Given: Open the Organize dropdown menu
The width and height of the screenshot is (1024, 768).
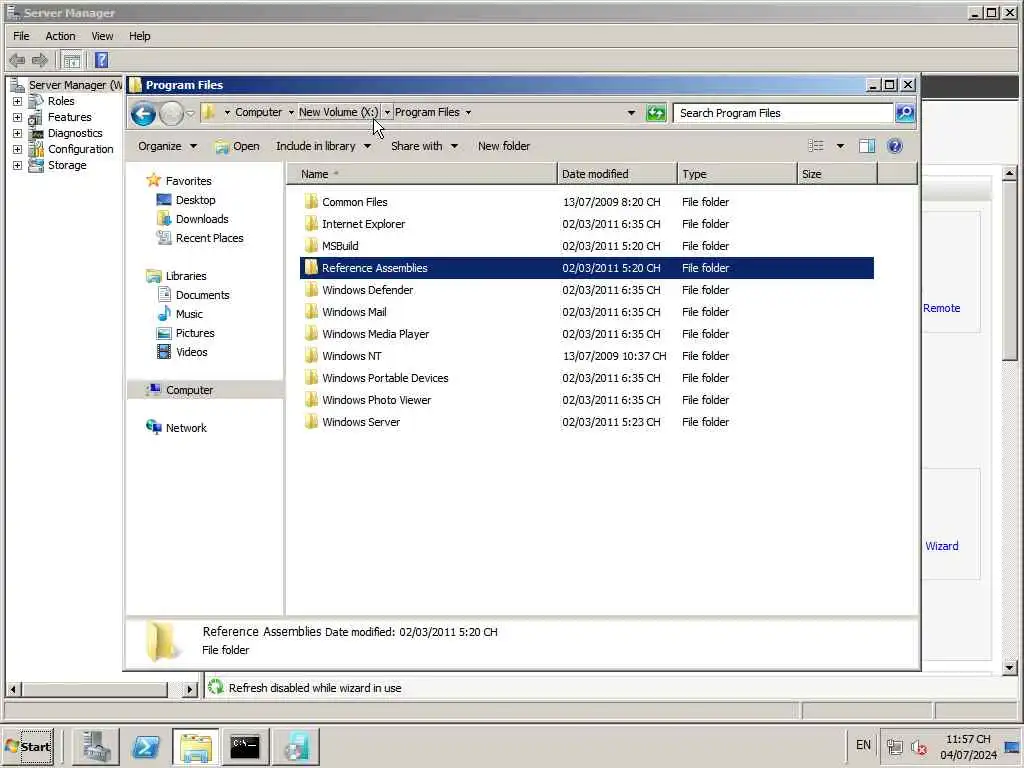Looking at the screenshot, I should tap(167, 146).
